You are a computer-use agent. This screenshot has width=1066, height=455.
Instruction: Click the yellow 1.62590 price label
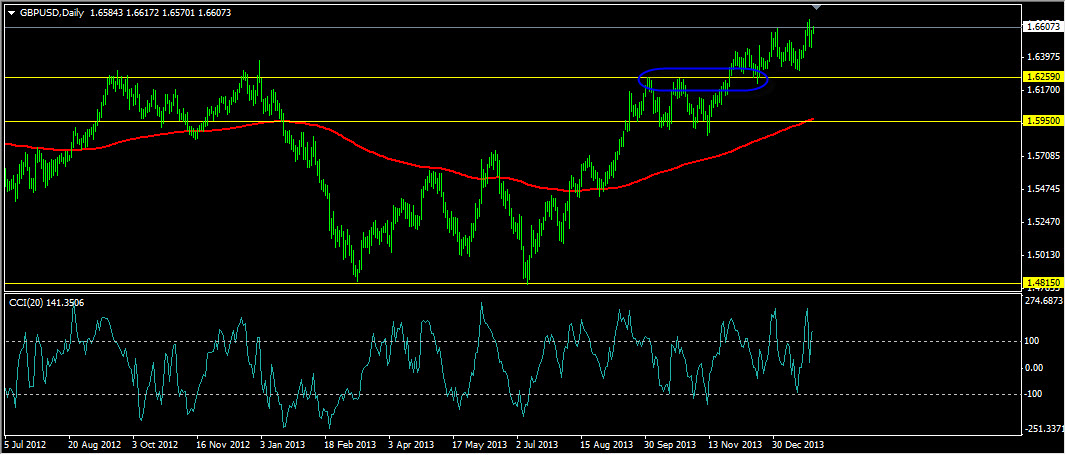1043,78
